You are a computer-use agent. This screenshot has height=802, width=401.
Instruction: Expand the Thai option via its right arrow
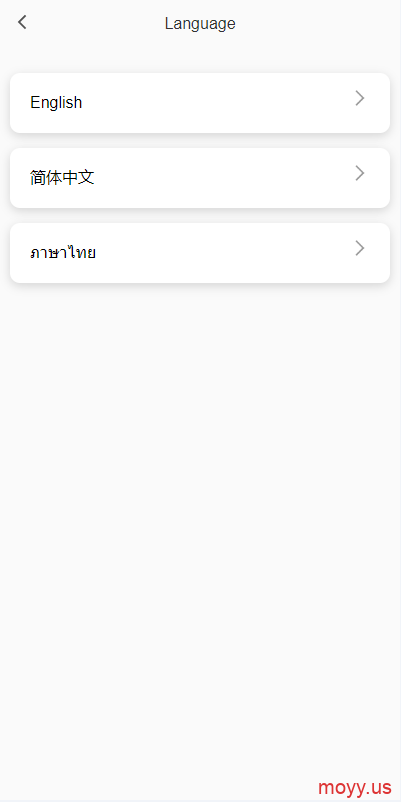click(x=360, y=249)
